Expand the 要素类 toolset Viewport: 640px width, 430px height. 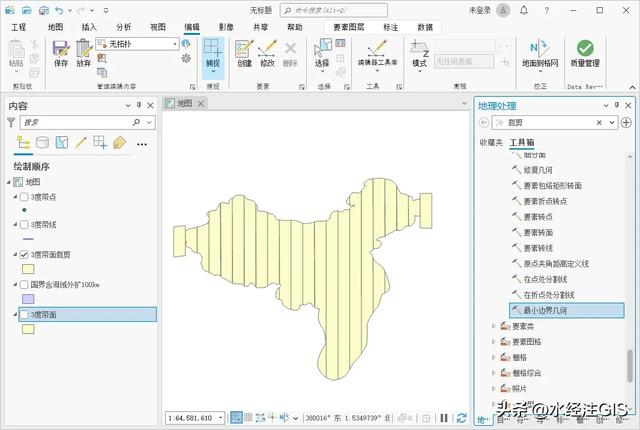(x=493, y=326)
